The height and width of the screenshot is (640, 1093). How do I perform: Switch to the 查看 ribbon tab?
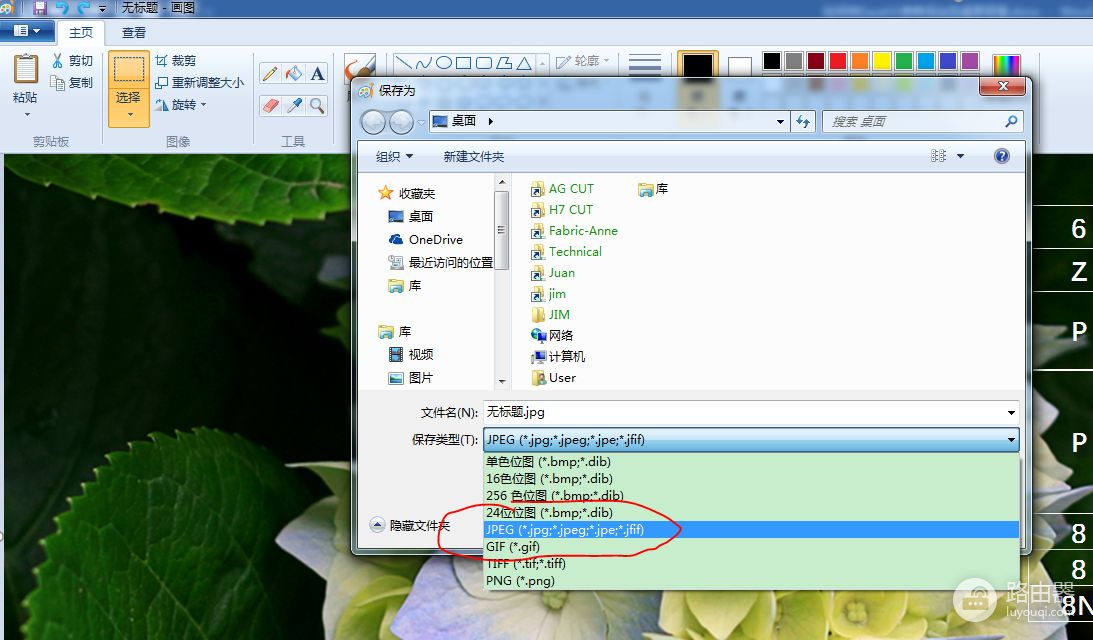click(134, 32)
